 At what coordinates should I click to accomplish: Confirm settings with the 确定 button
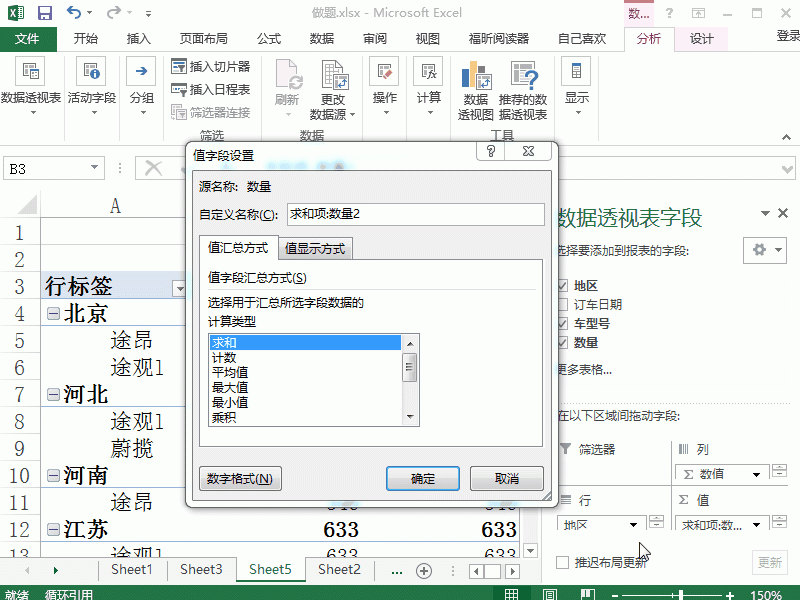pyautogui.click(x=422, y=478)
